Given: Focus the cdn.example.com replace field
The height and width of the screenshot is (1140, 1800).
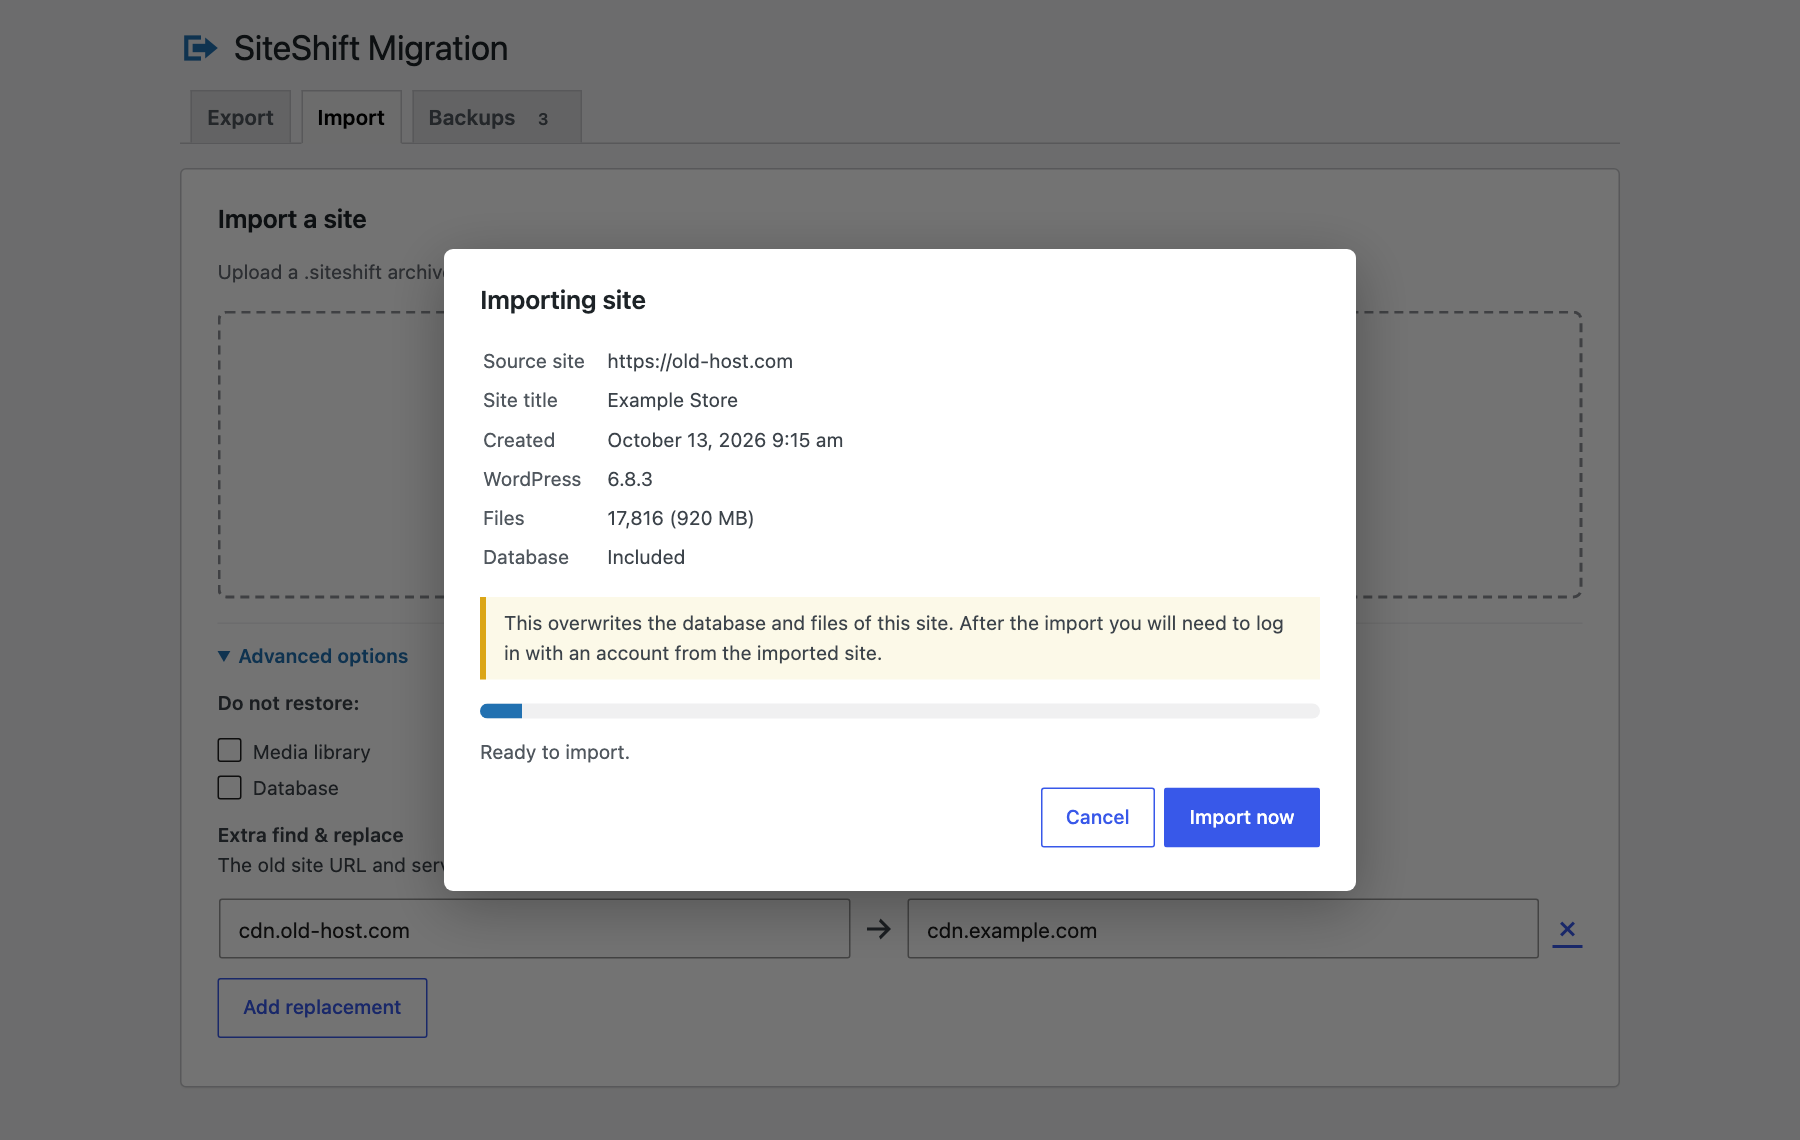Looking at the screenshot, I should pyautogui.click(x=1222, y=929).
